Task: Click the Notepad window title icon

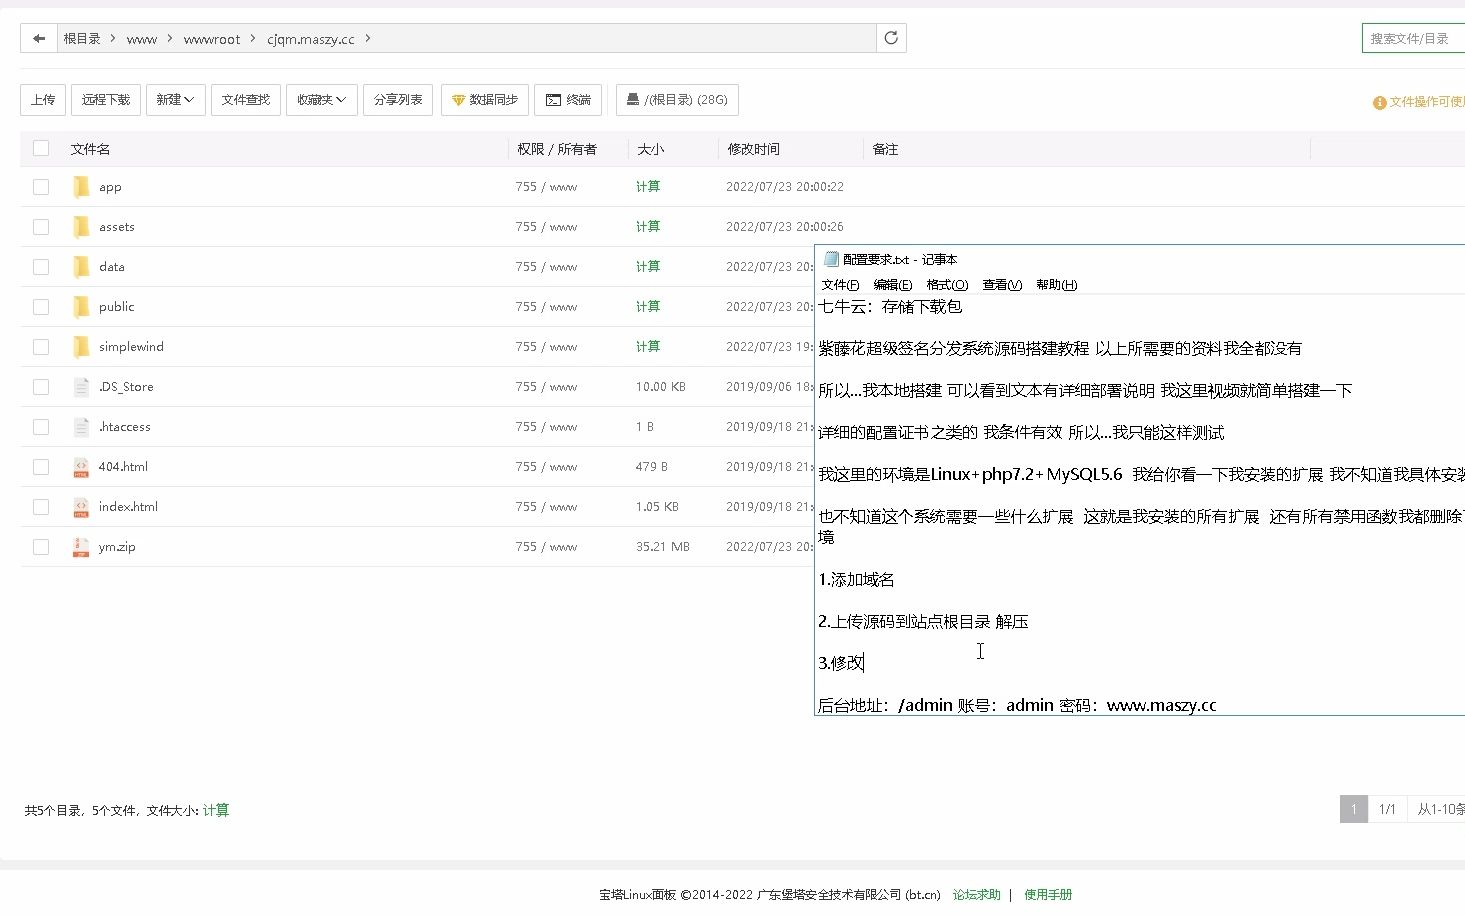Action: point(830,259)
